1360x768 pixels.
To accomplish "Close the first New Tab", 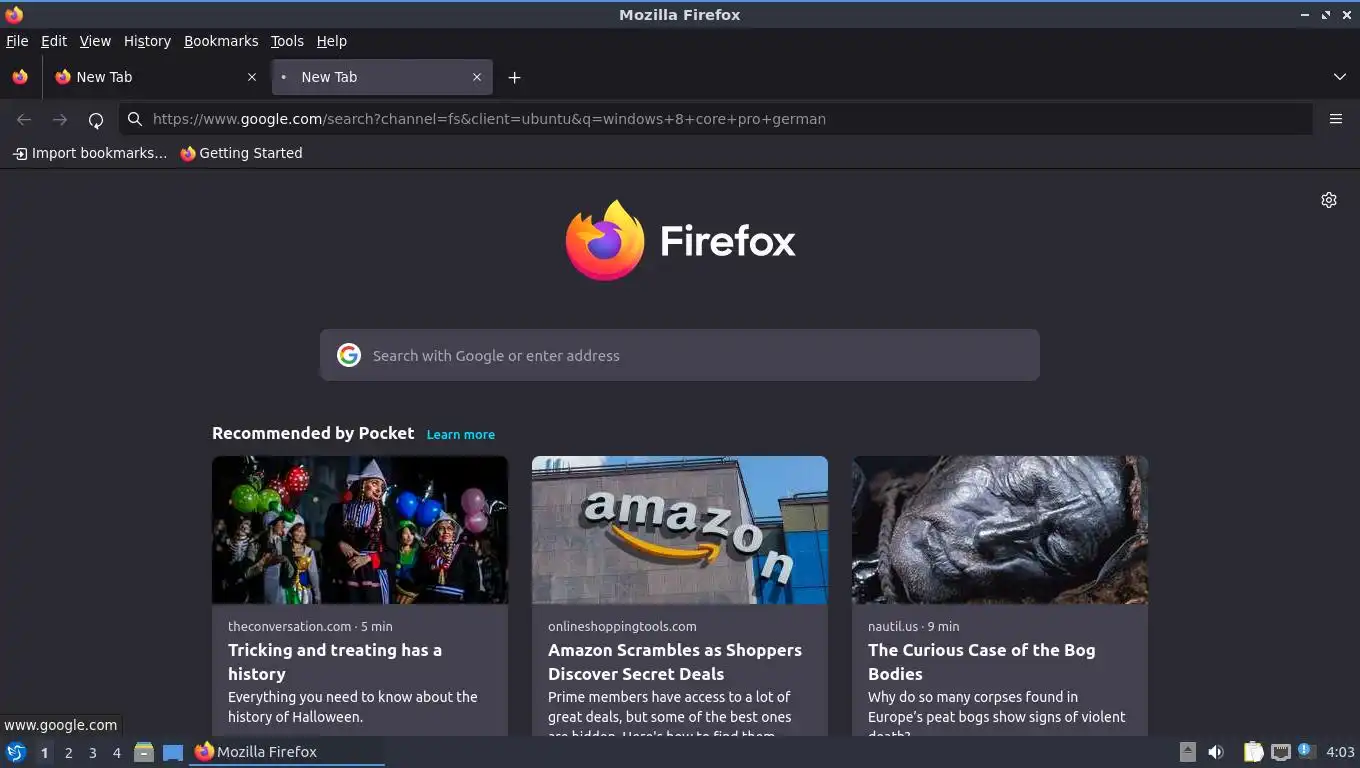I will pyautogui.click(x=252, y=77).
